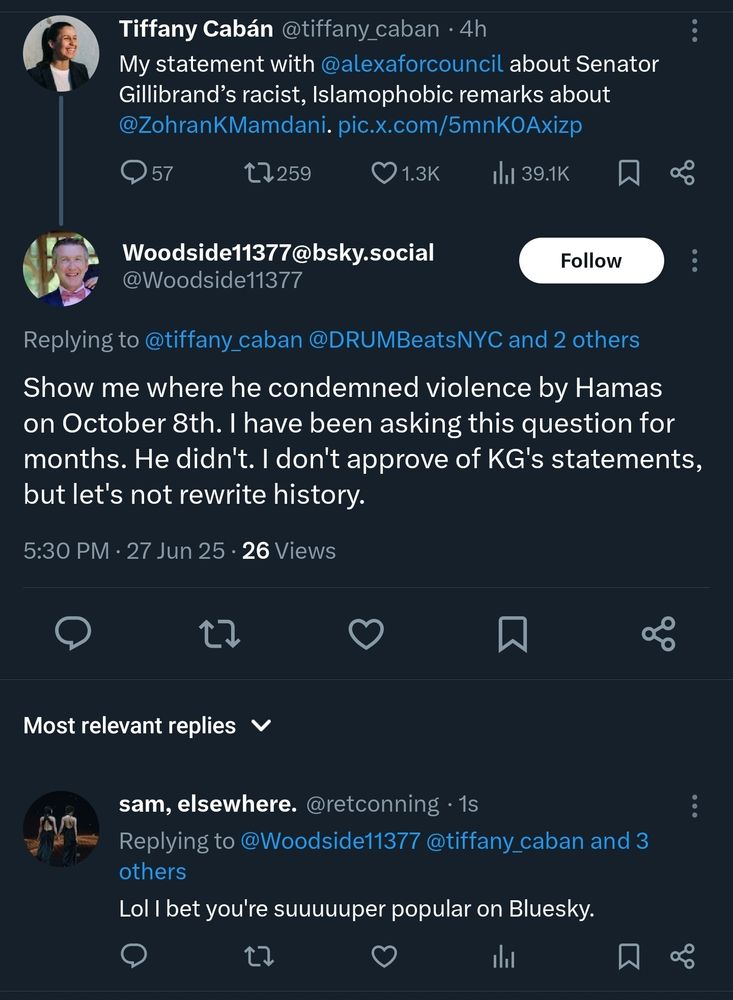This screenshot has width=733, height=1000.
Task: Follow the Woodside11377 account
Action: click(x=591, y=260)
